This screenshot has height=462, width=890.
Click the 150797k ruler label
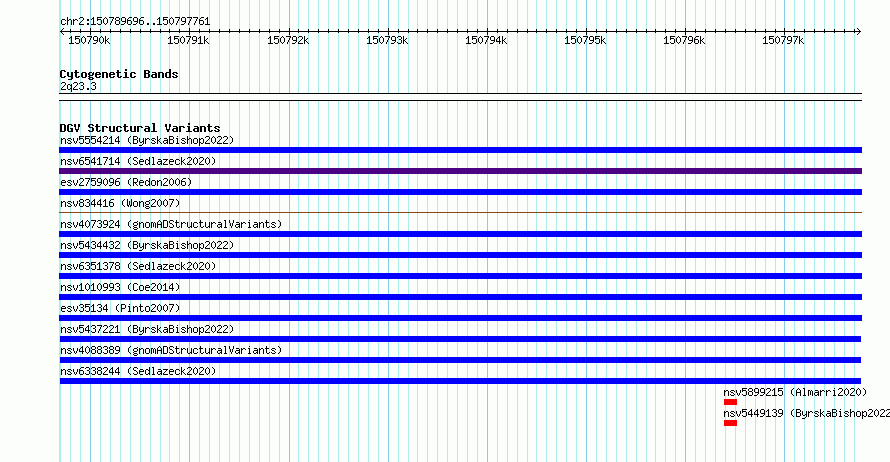click(783, 40)
